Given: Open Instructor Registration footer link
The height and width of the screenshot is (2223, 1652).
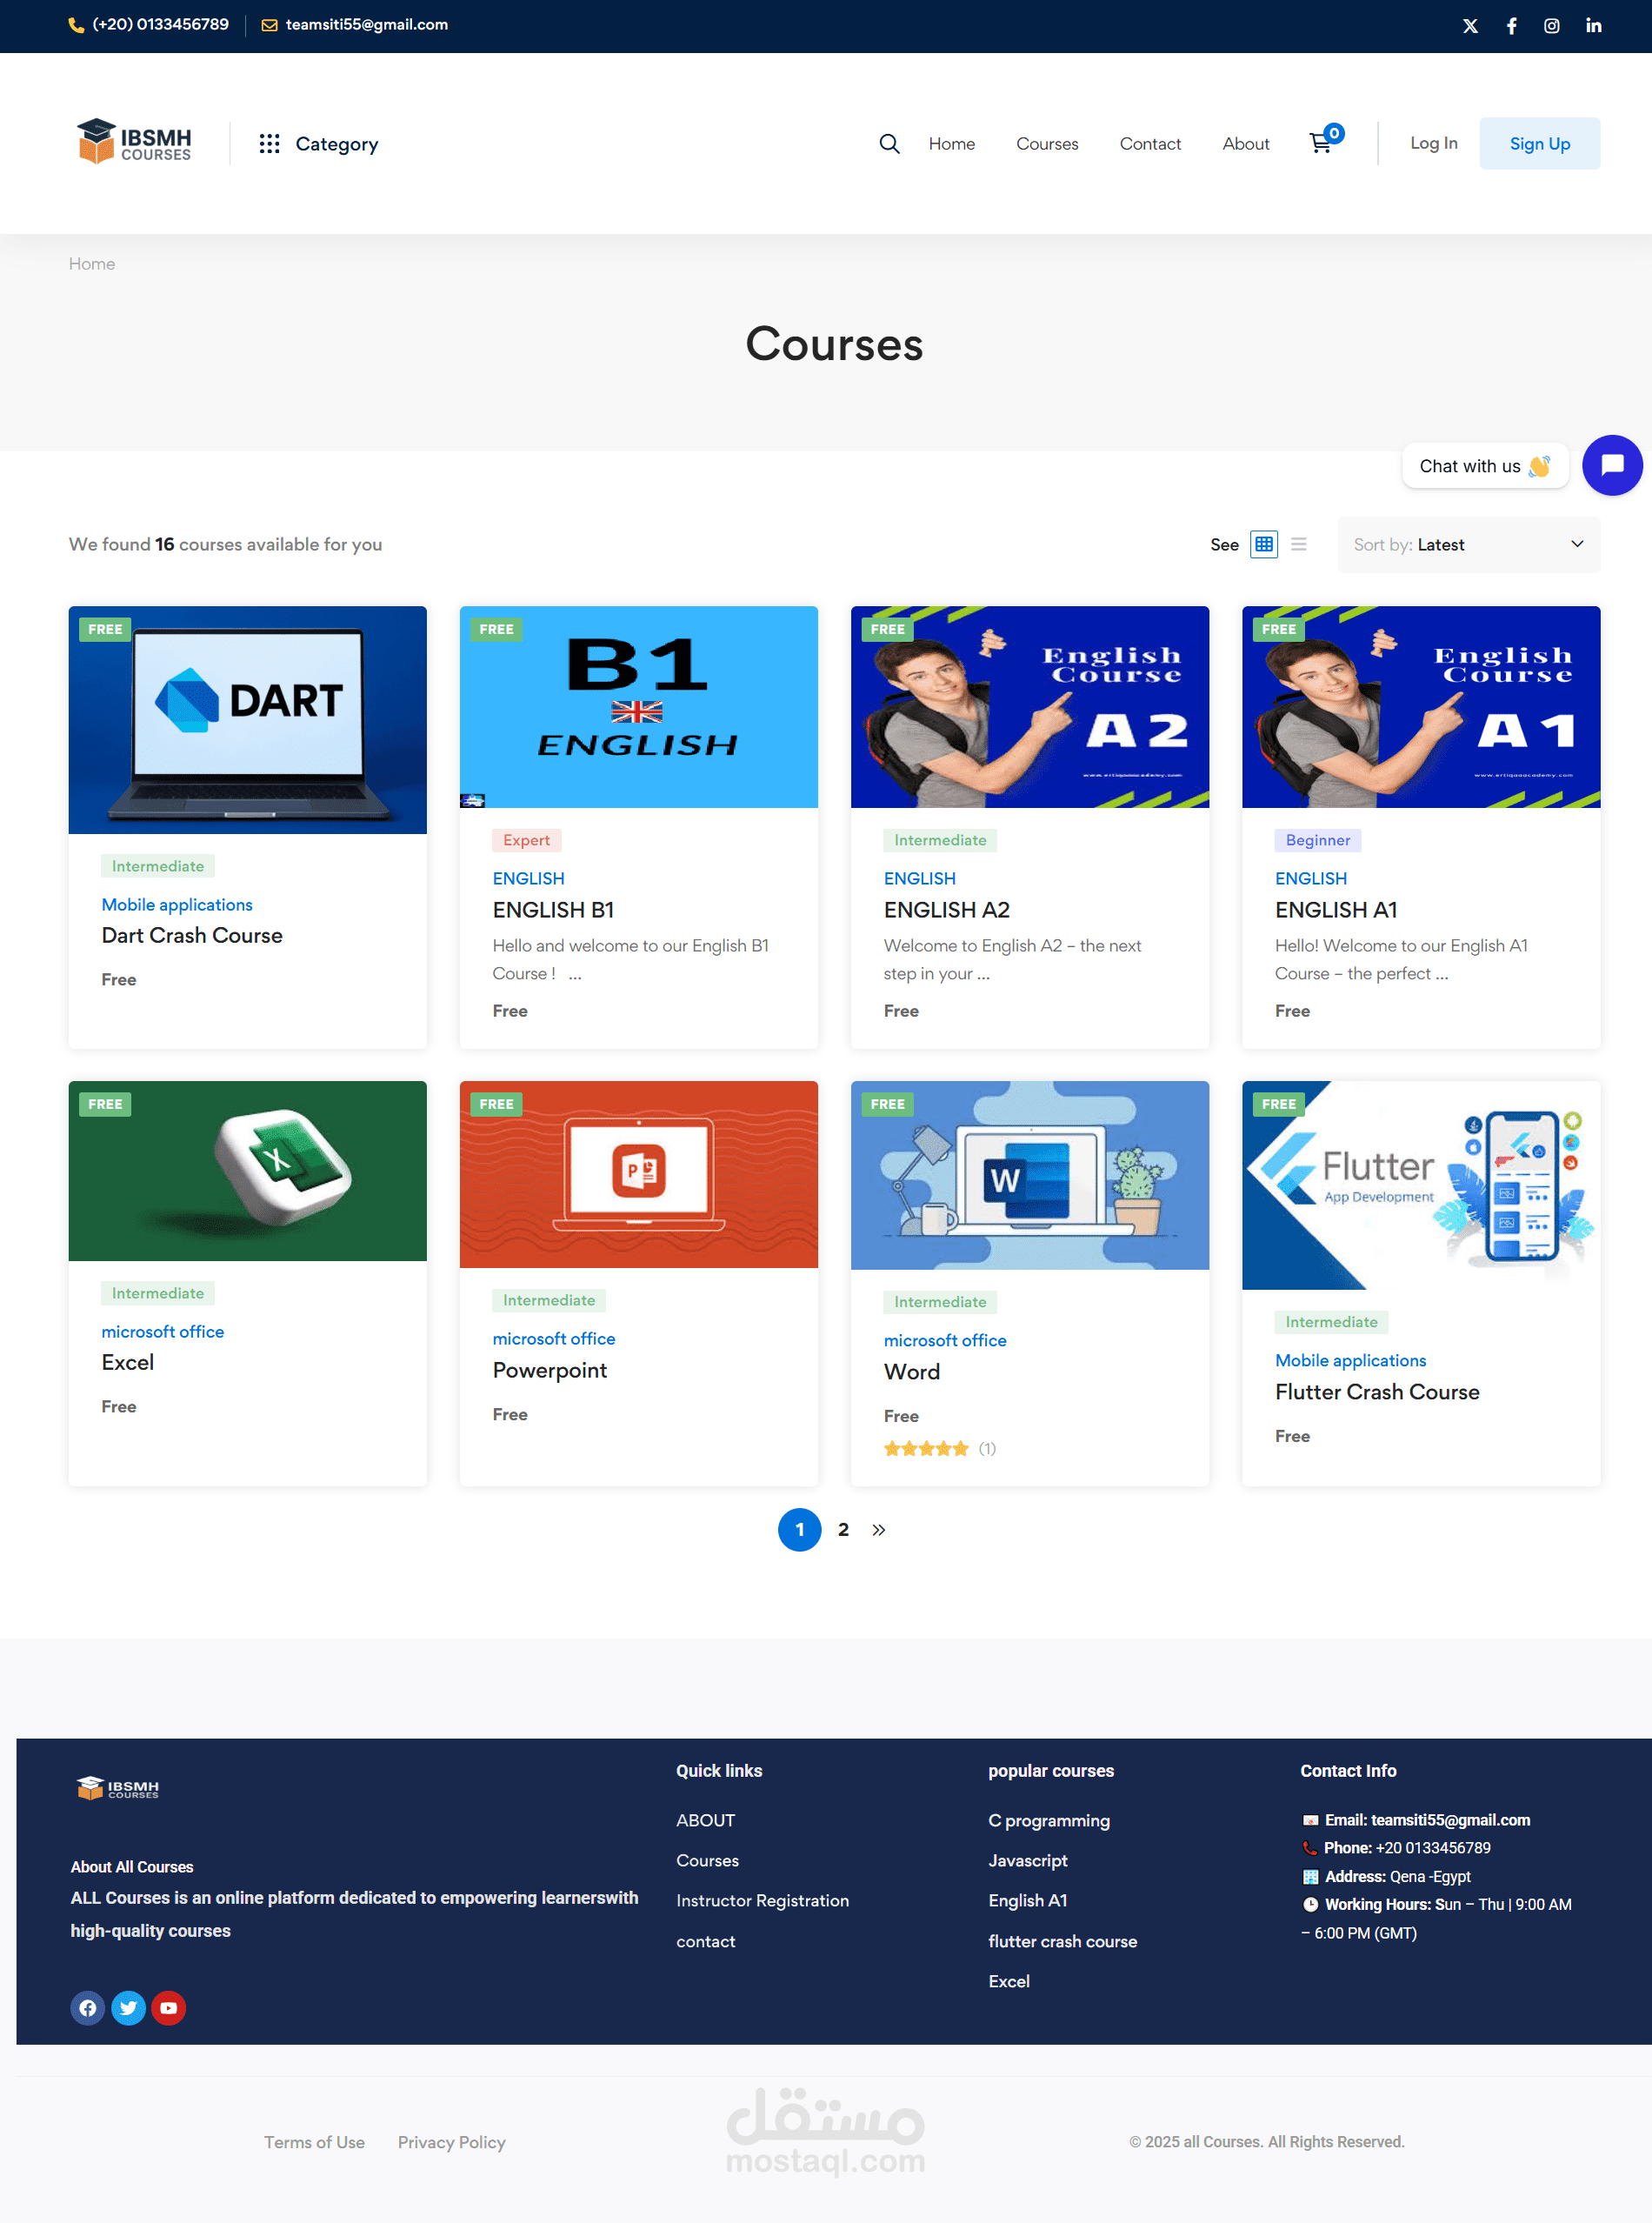Looking at the screenshot, I should click(x=762, y=1901).
